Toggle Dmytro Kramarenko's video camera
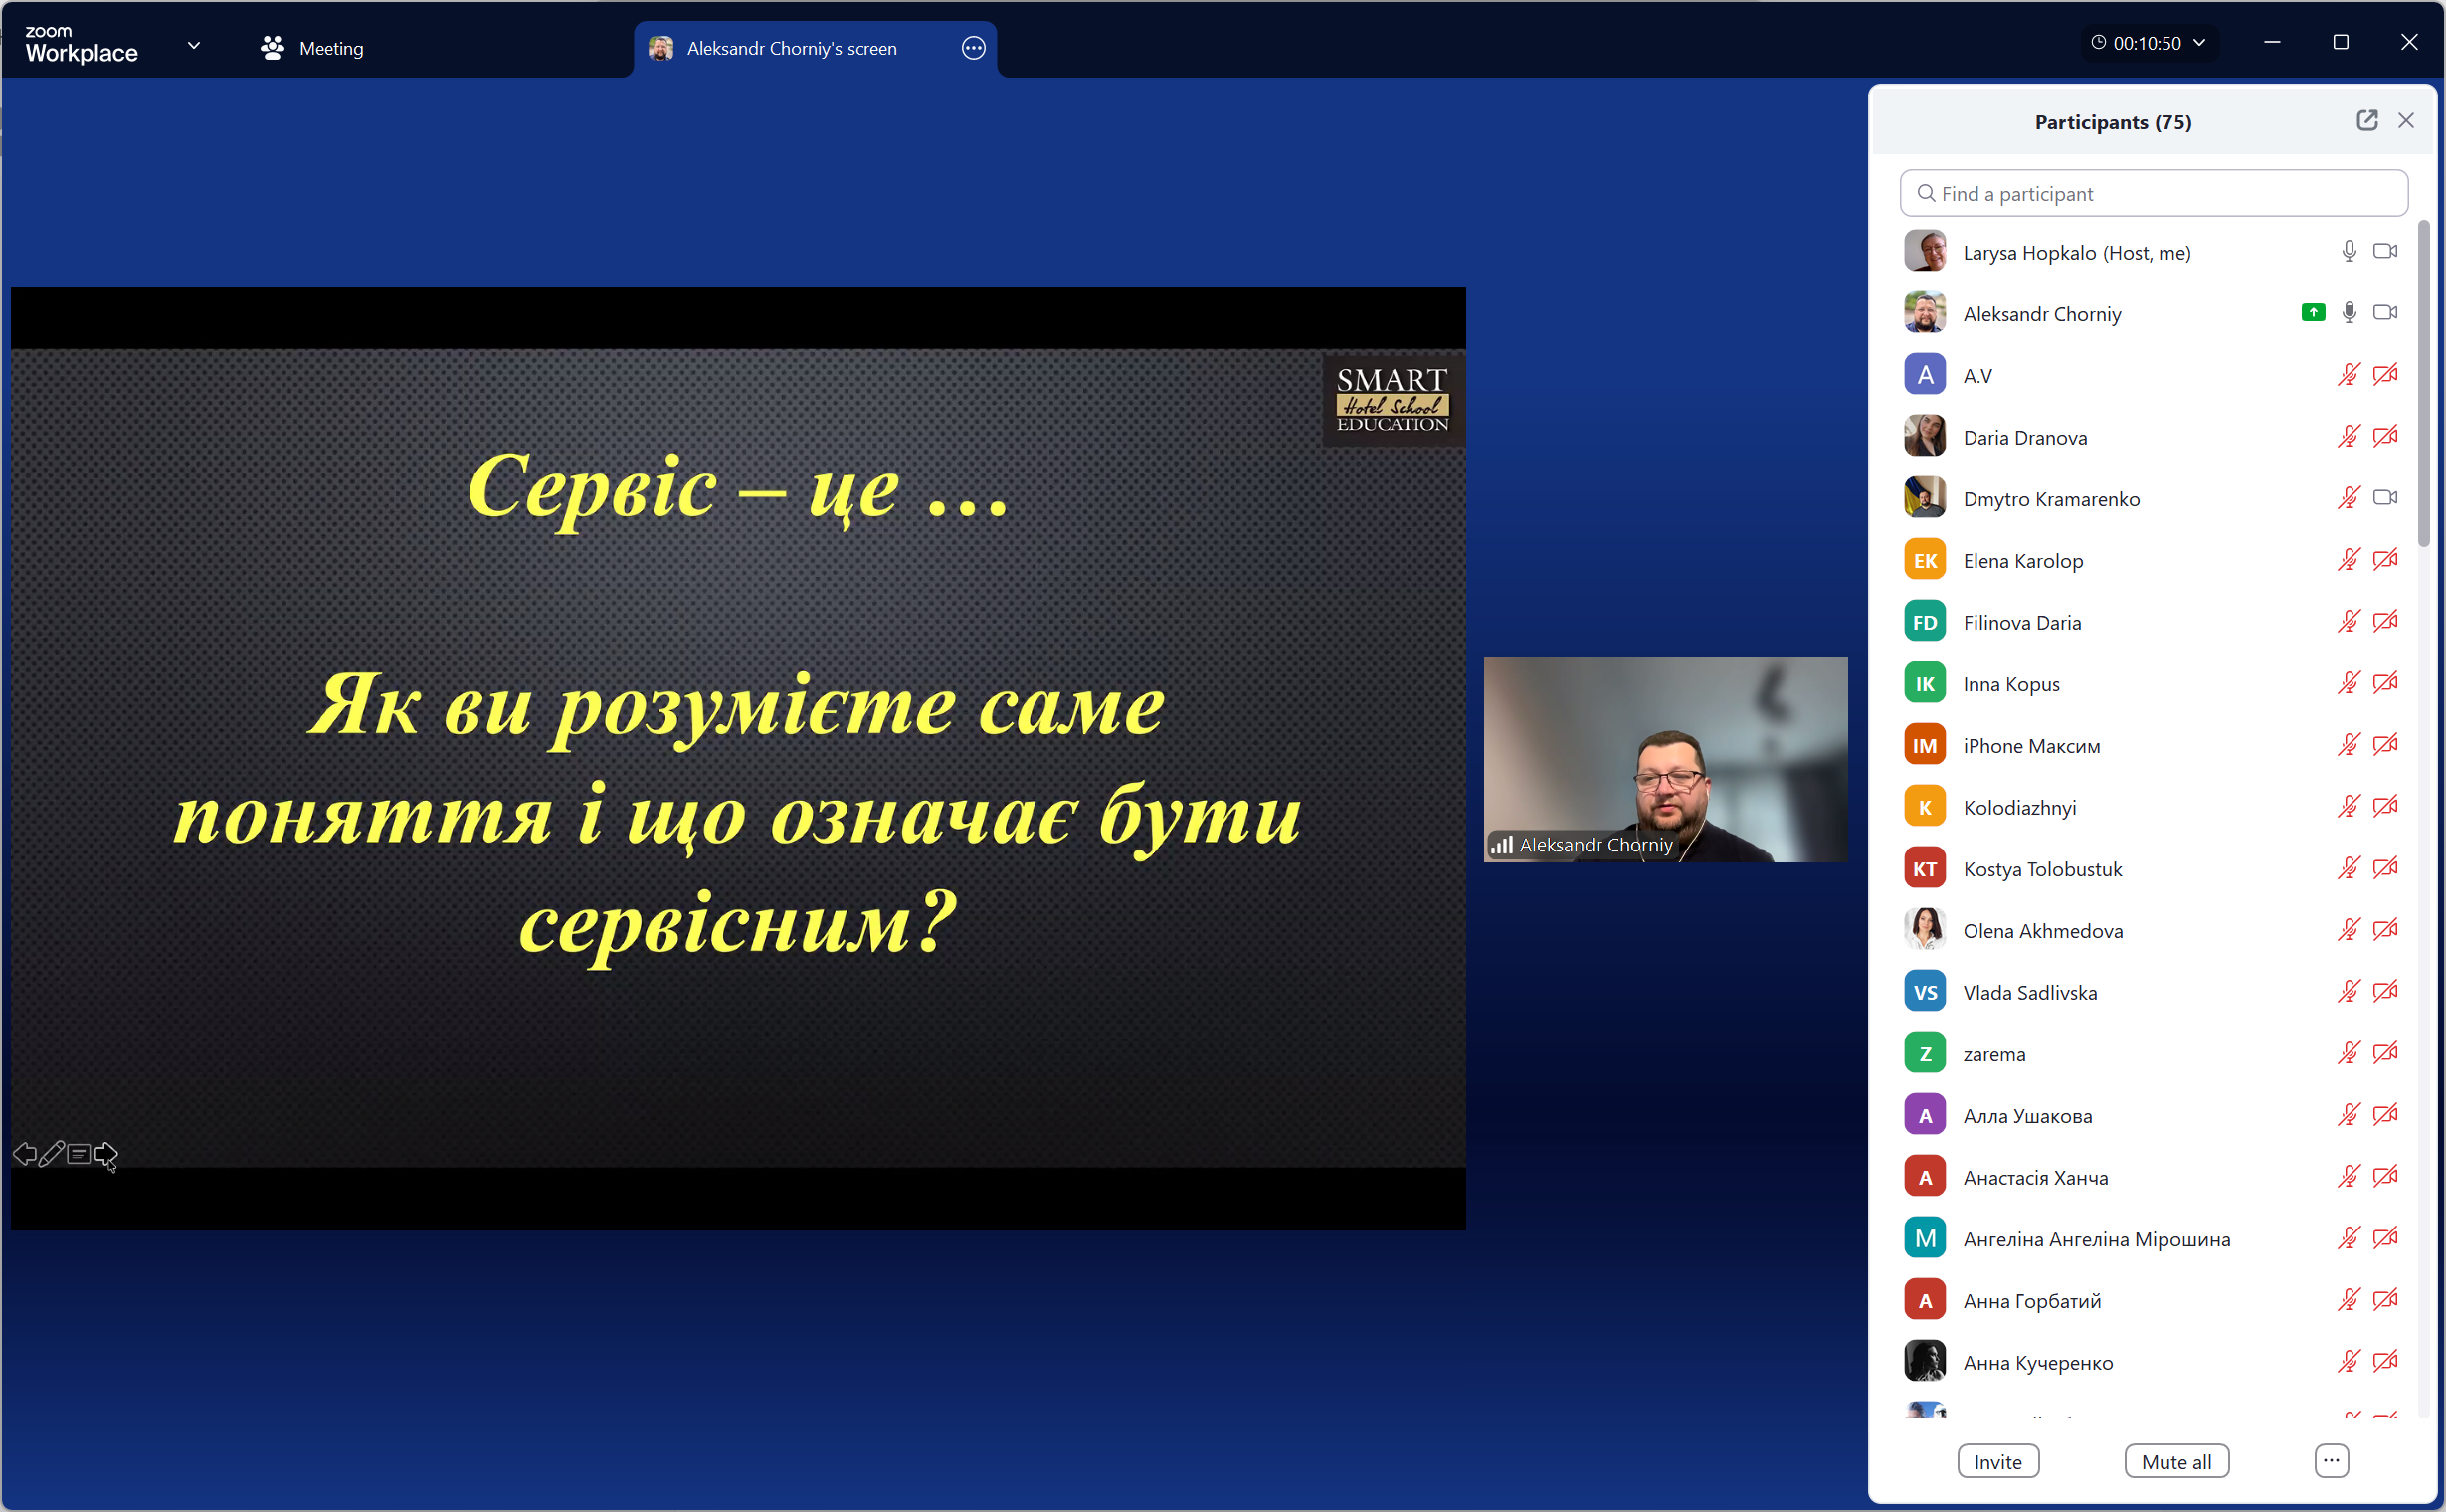The image size is (2446, 1512). click(2385, 498)
